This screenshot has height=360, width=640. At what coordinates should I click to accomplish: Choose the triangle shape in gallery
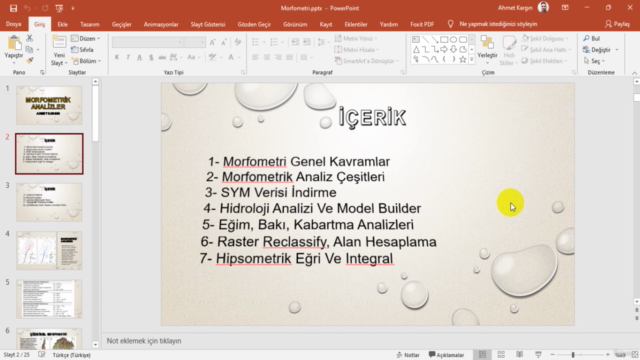416,49
